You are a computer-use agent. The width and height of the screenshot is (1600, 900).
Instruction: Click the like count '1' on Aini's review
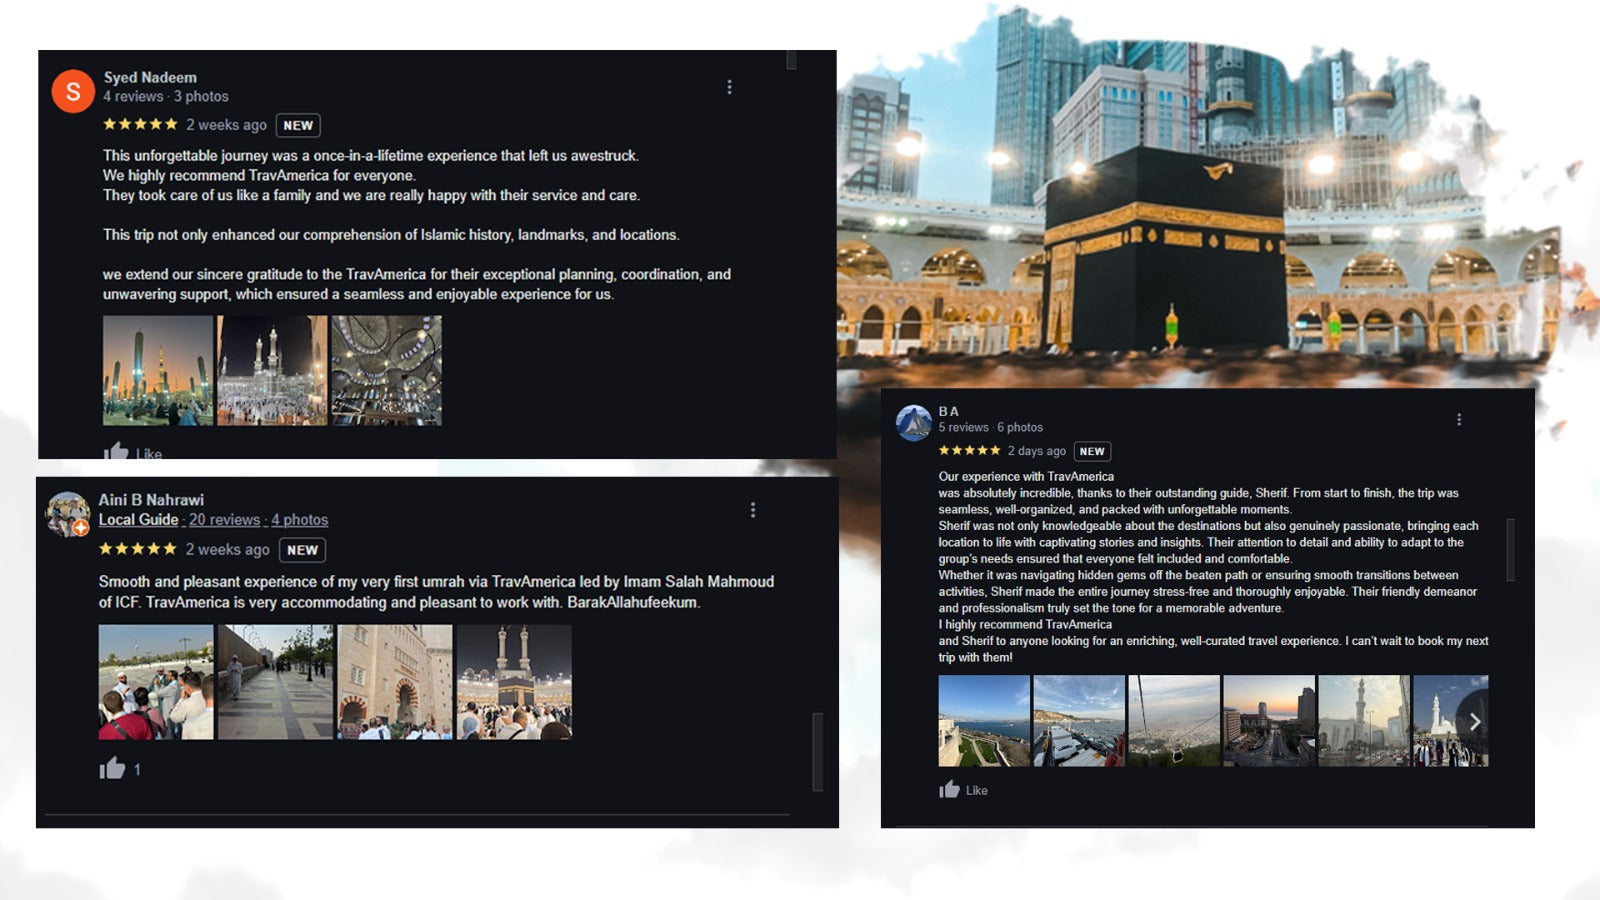tap(137, 769)
